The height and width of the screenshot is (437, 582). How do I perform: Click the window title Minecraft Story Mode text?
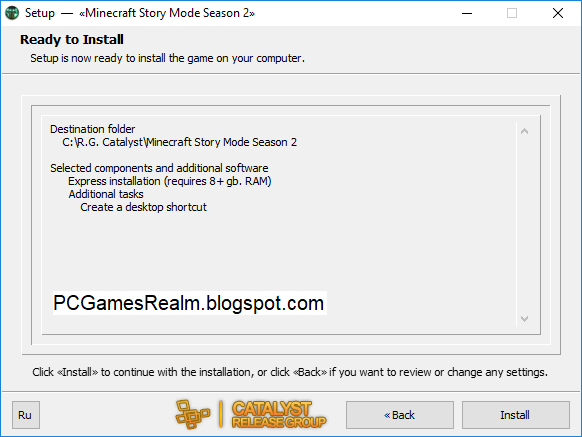(167, 13)
